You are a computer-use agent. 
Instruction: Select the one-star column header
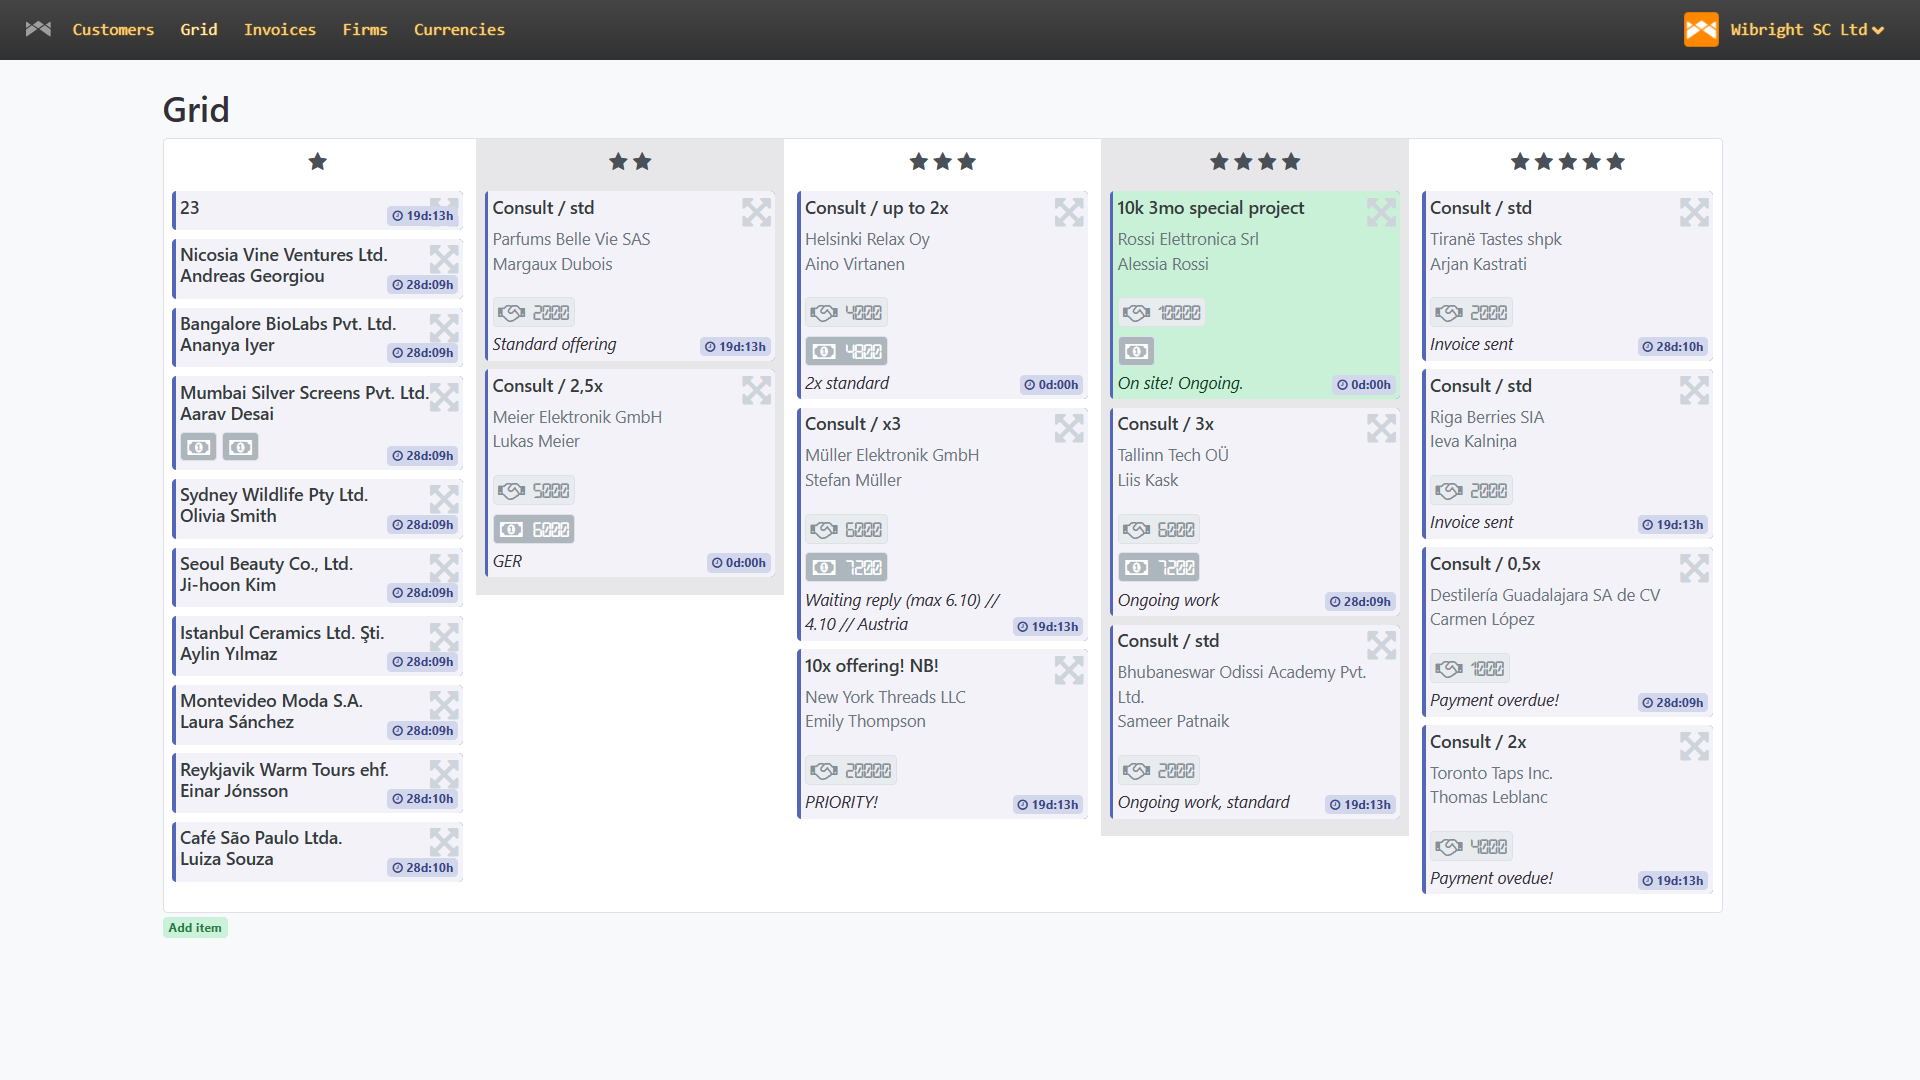pyautogui.click(x=318, y=162)
